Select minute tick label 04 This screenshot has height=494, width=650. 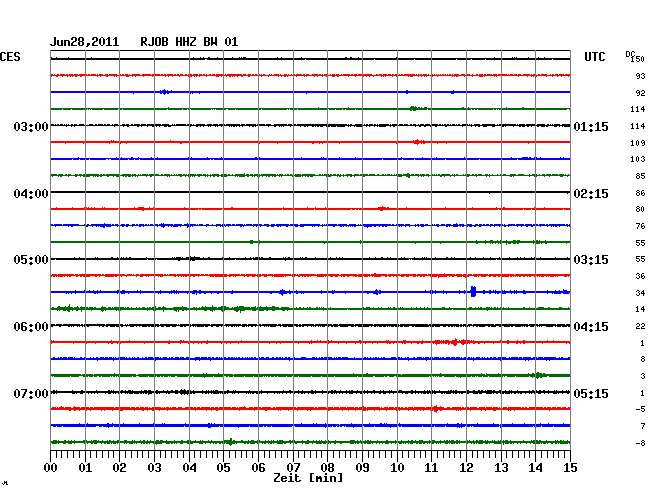[x=189, y=468]
